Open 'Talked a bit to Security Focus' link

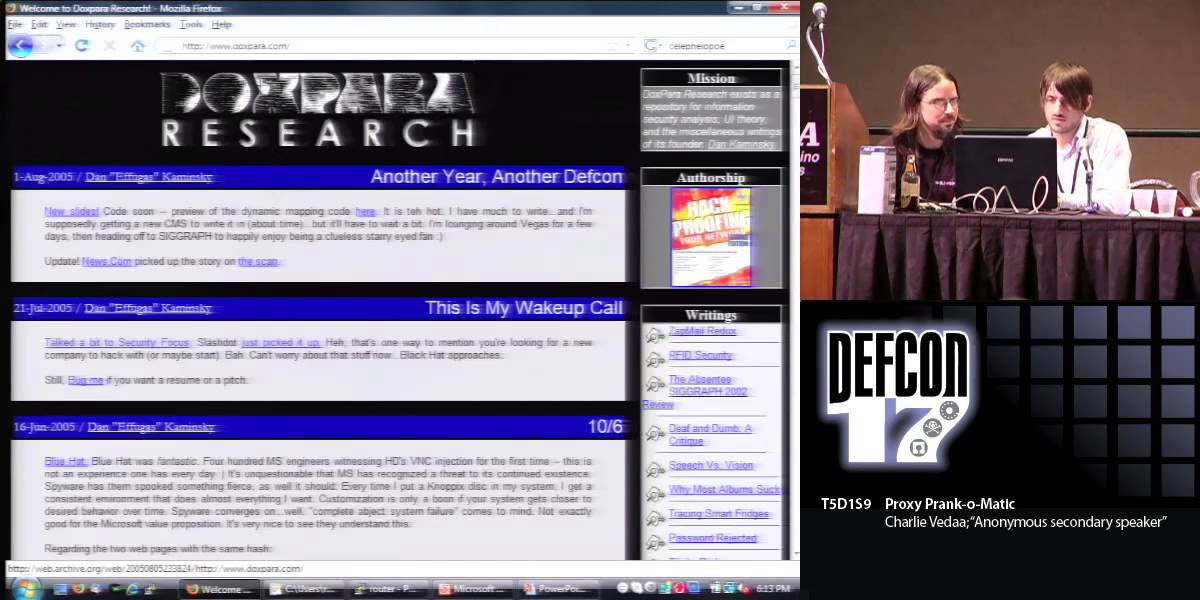coord(118,343)
